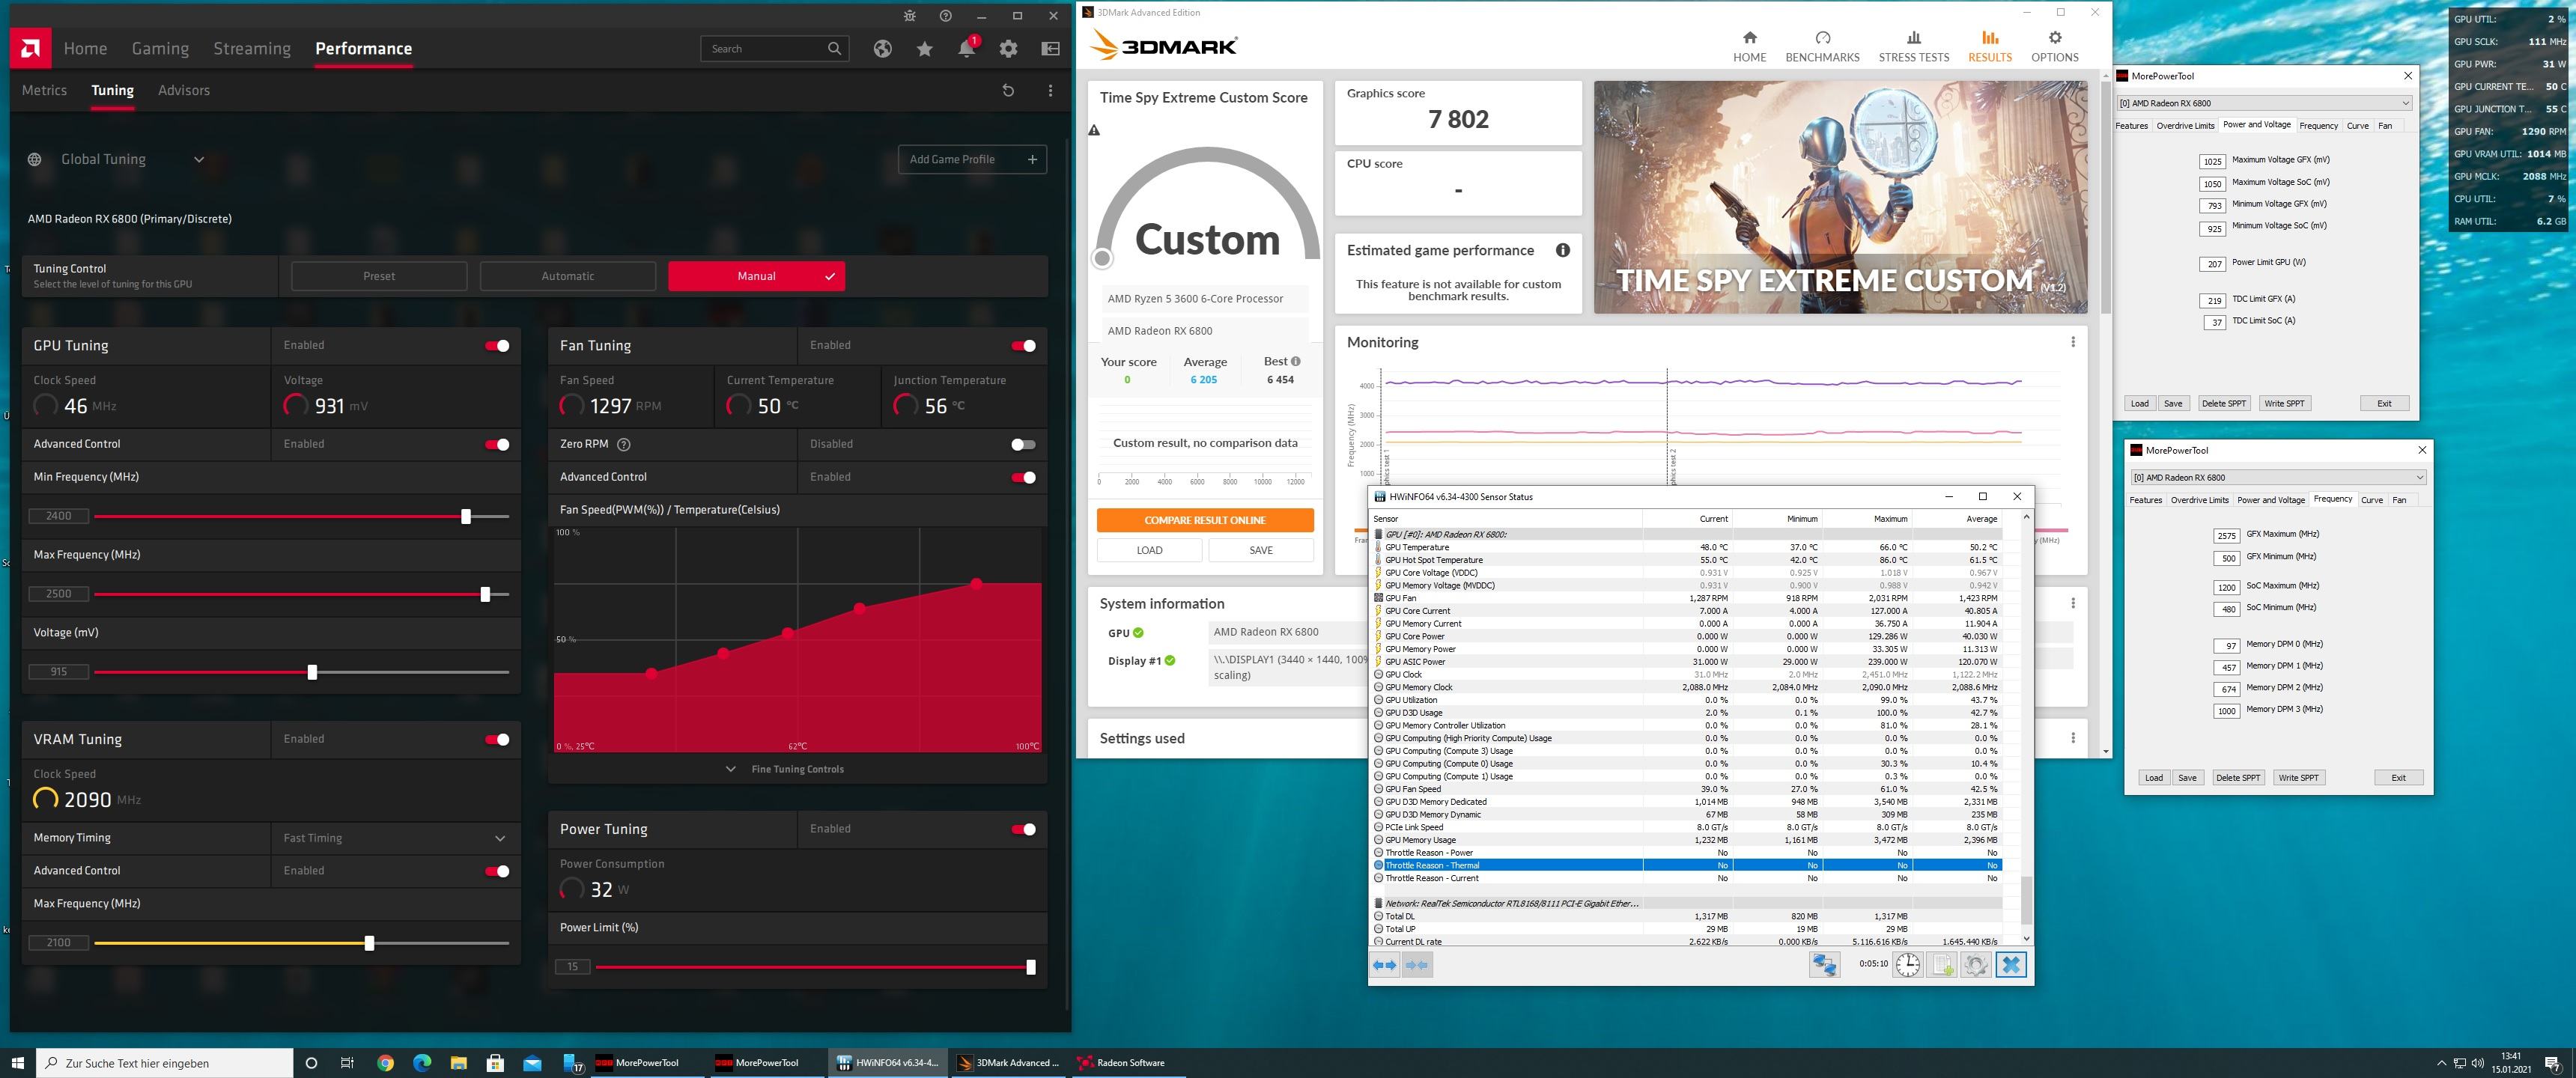
Task: Open the Advisors sub-tab
Action: click(184, 91)
